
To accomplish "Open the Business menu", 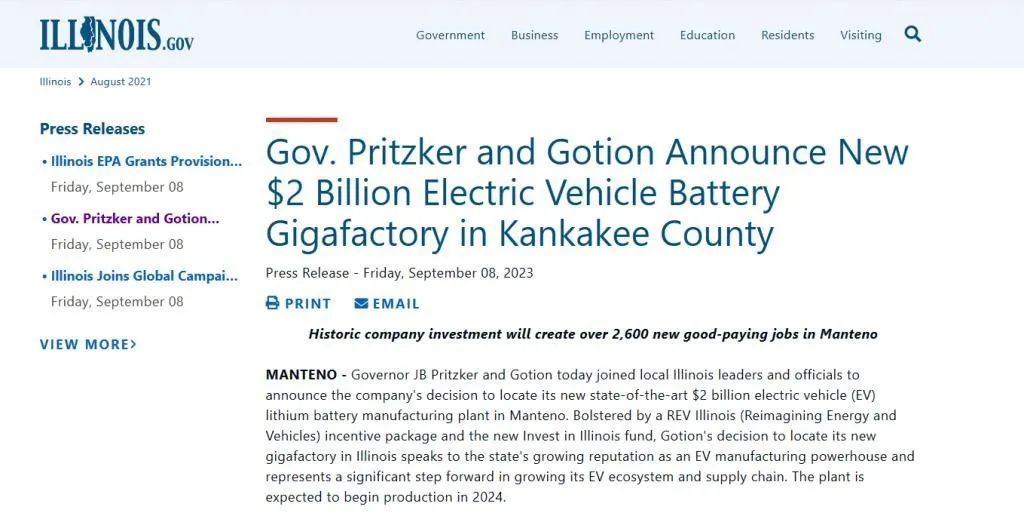I will pyautogui.click(x=534, y=35).
